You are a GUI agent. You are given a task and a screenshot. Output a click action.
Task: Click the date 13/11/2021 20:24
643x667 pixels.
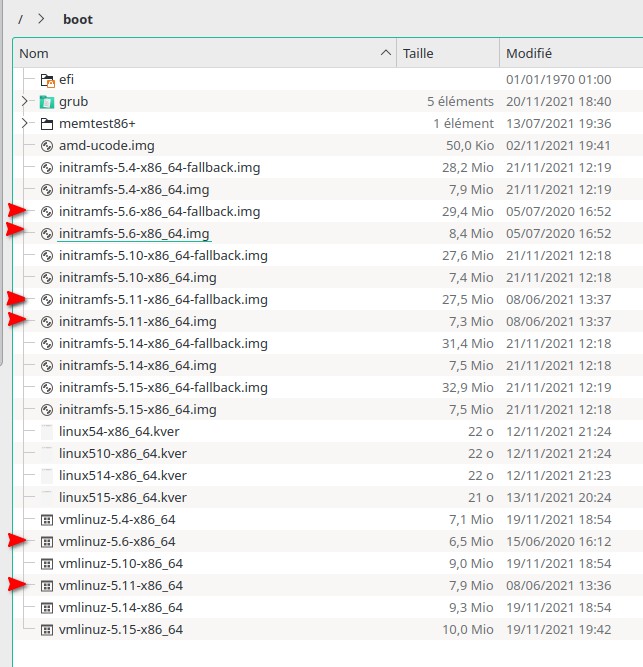pos(559,498)
